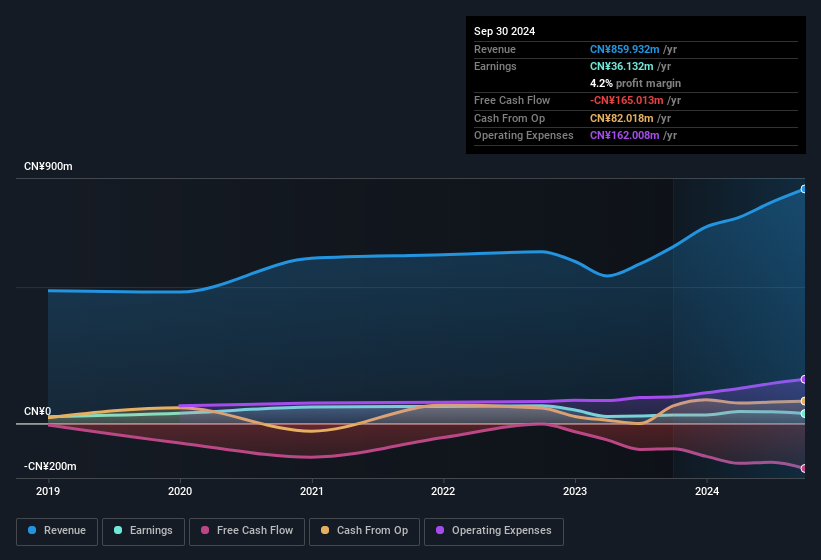Screen dimensions: 821x560
Task: Click the Earnings label in tooltip
Action: [x=495, y=66]
